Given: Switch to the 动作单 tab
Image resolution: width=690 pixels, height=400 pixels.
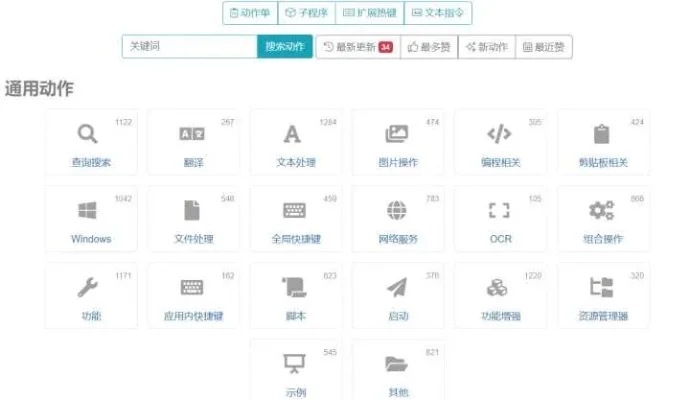Looking at the screenshot, I should tap(250, 13).
